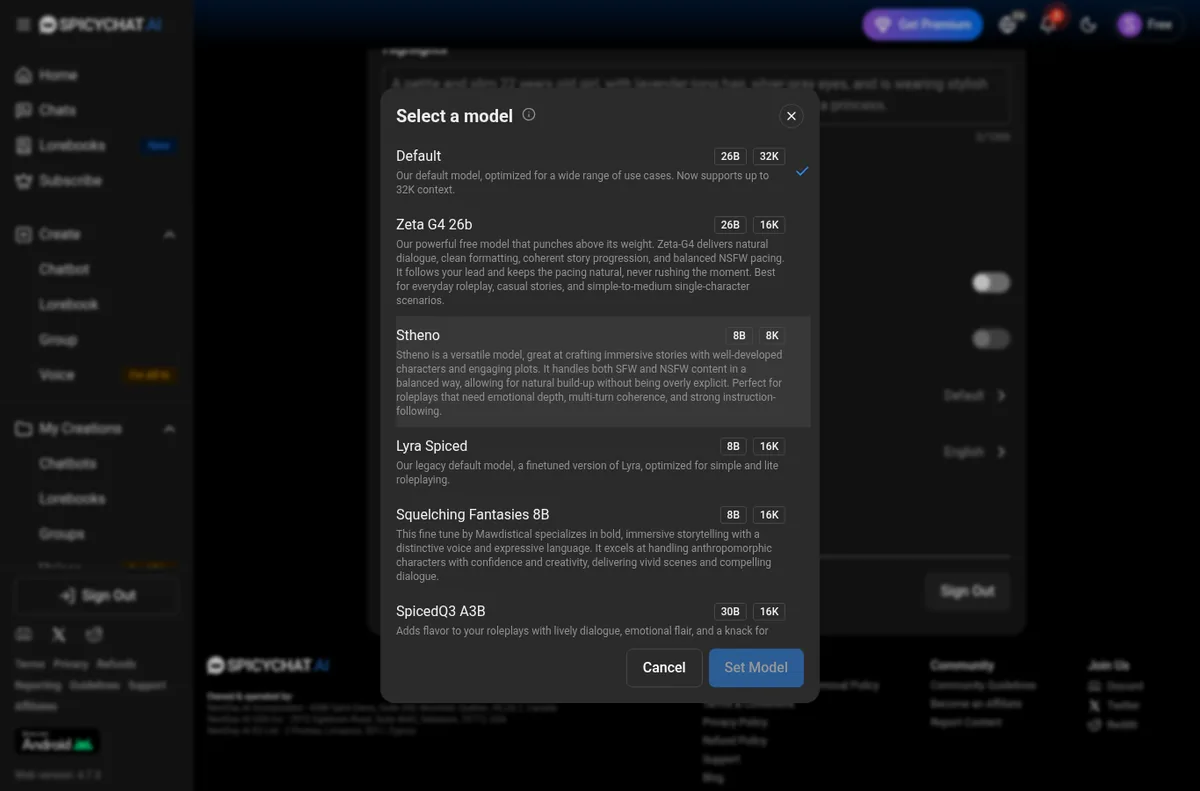
Task: Flip the toggle directly above the Default setting row
Action: (991, 339)
